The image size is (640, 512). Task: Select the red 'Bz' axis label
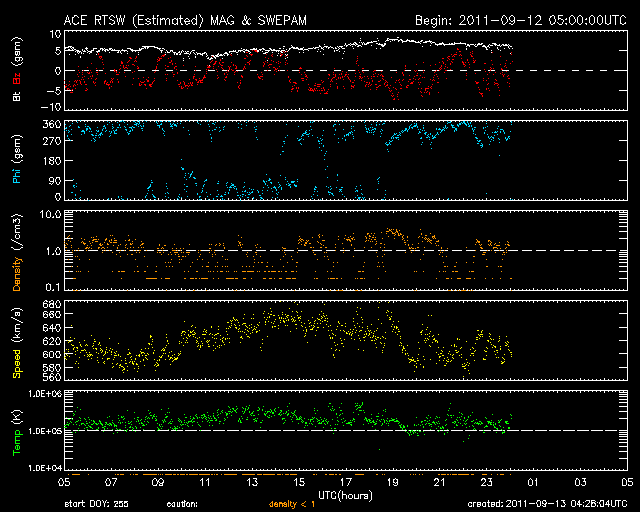coord(17,78)
